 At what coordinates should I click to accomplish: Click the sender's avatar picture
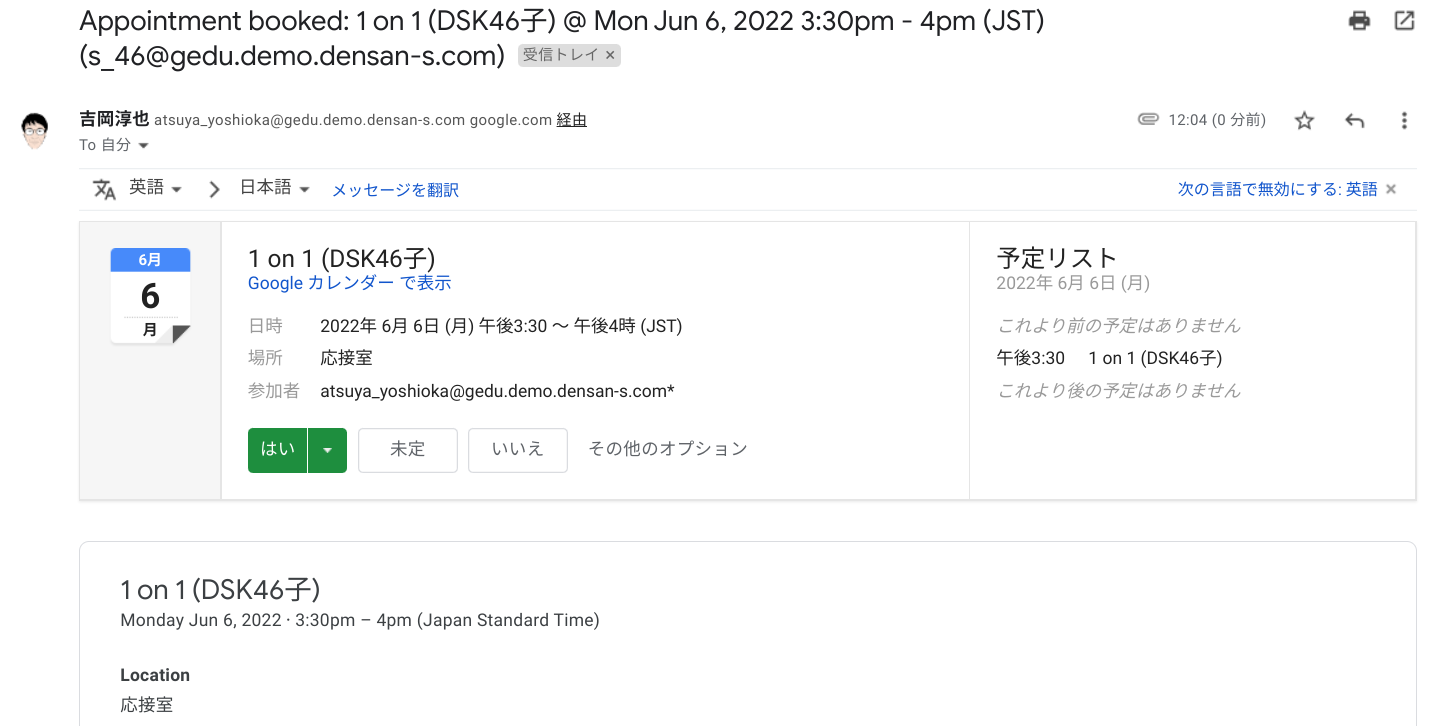35,130
